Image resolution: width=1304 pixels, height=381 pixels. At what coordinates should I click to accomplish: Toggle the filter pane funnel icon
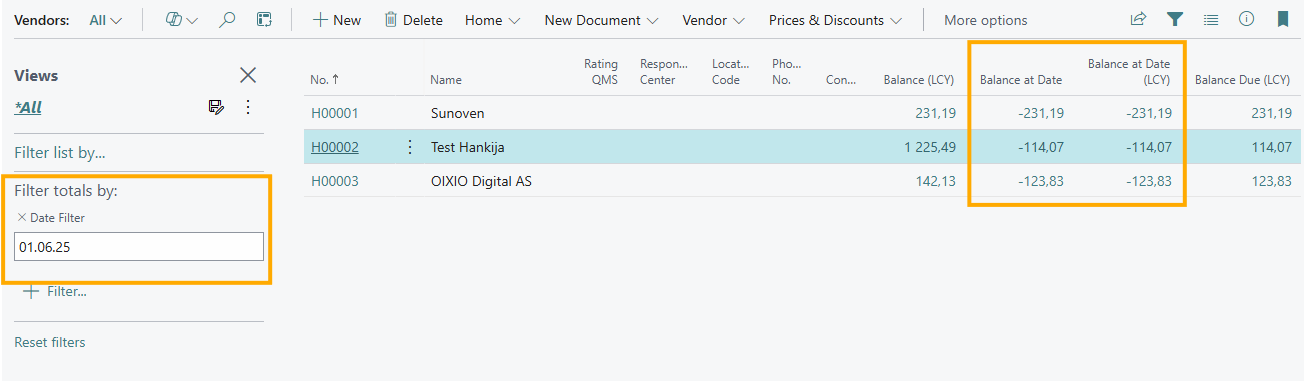click(x=1175, y=19)
